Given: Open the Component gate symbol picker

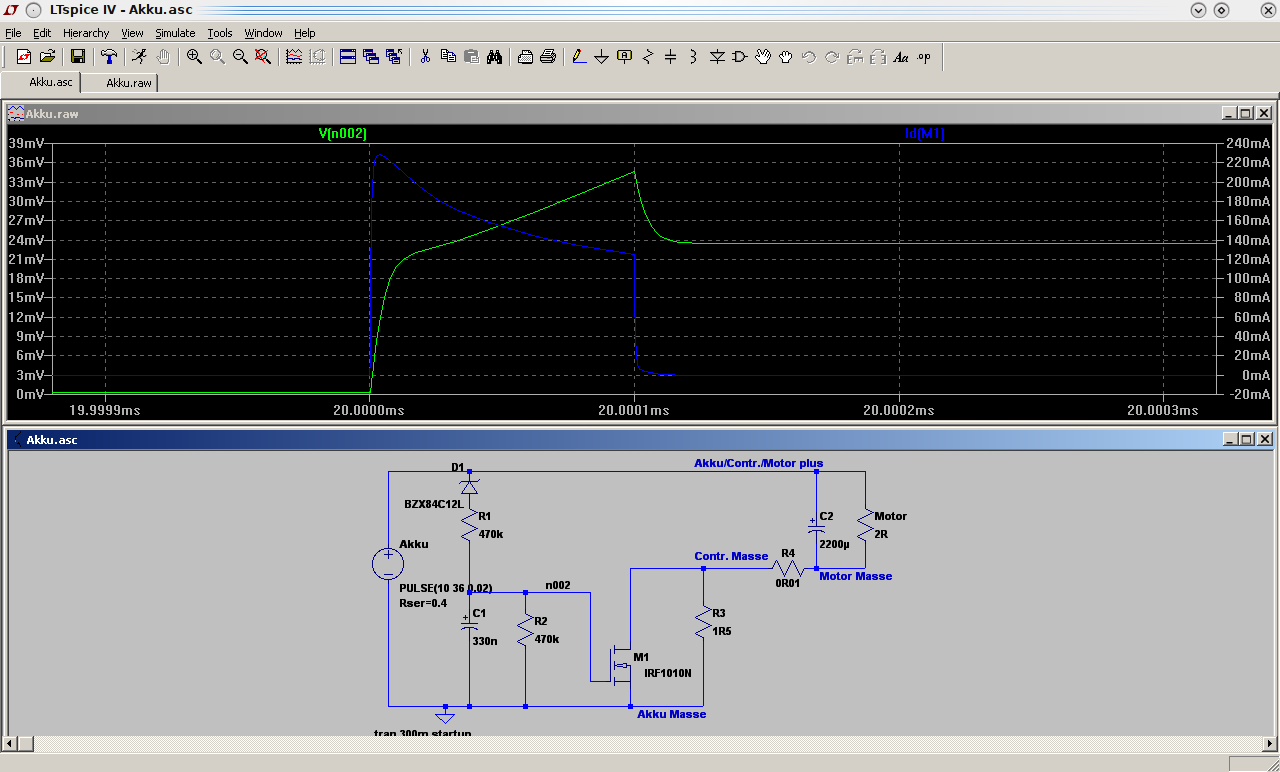Looking at the screenshot, I should point(740,57).
